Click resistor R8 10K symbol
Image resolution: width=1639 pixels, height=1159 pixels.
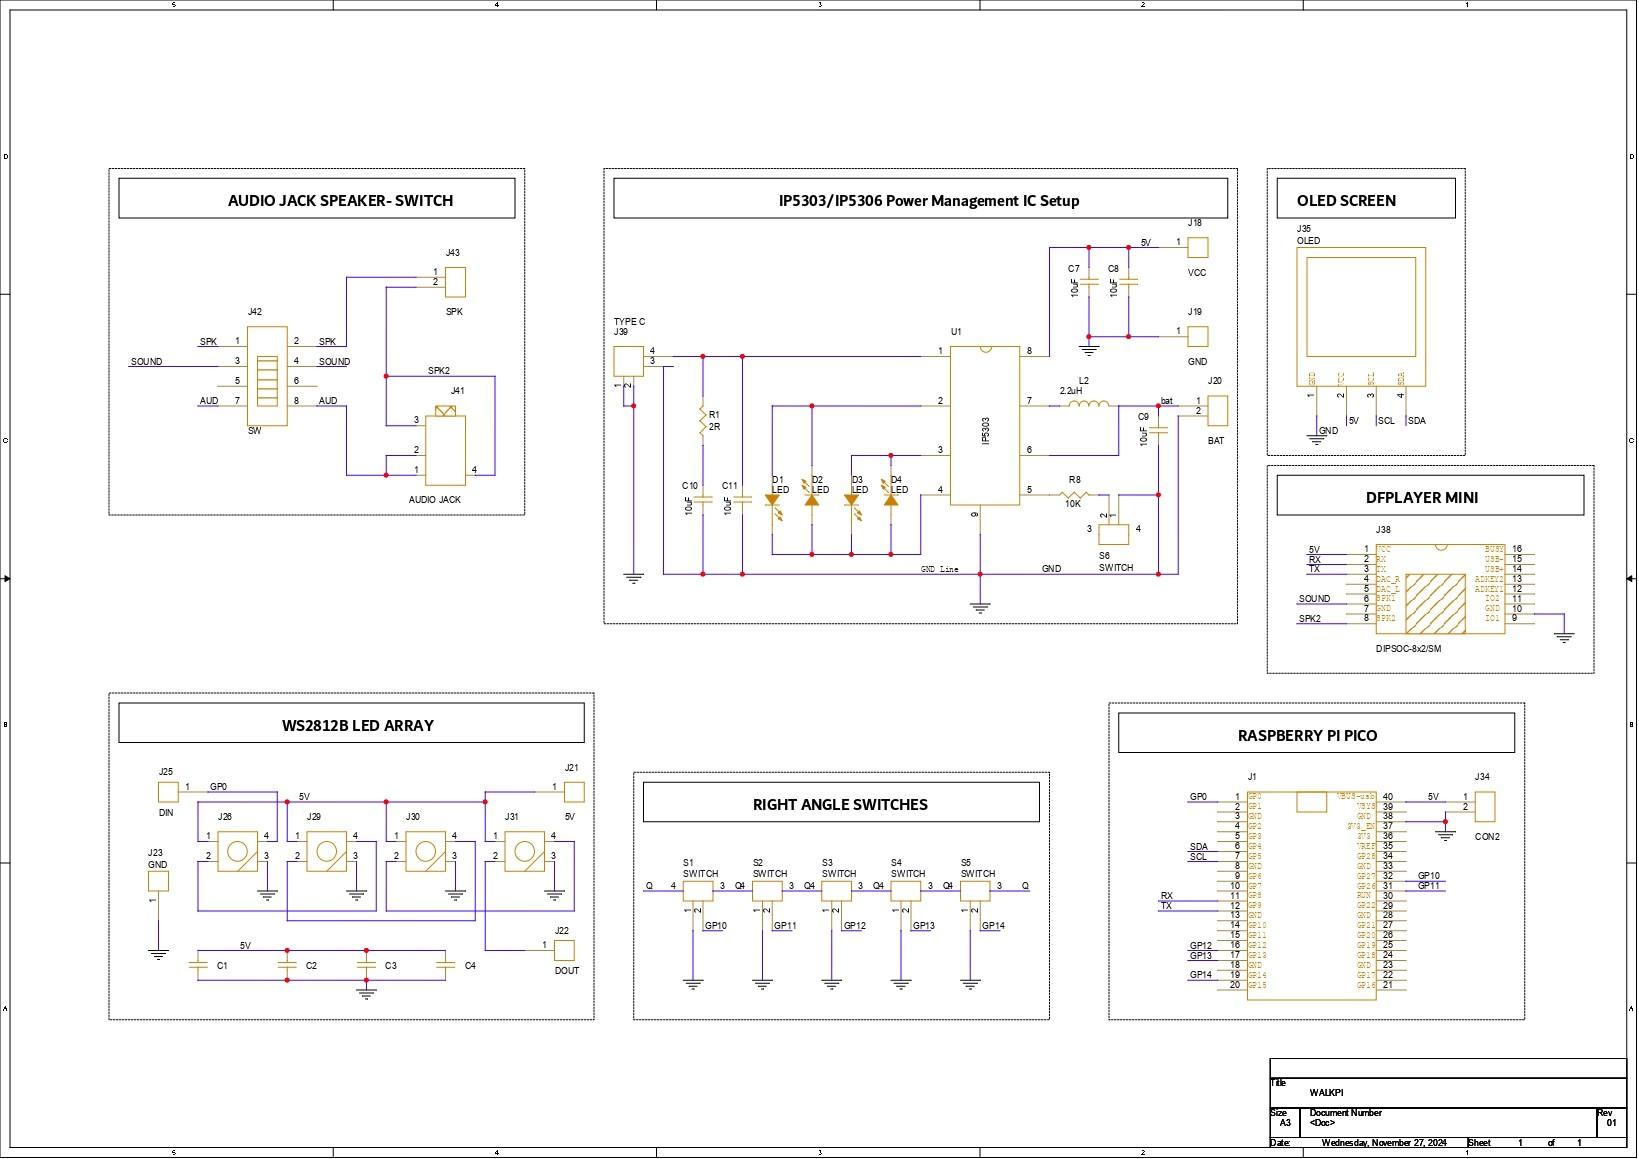1074,493
